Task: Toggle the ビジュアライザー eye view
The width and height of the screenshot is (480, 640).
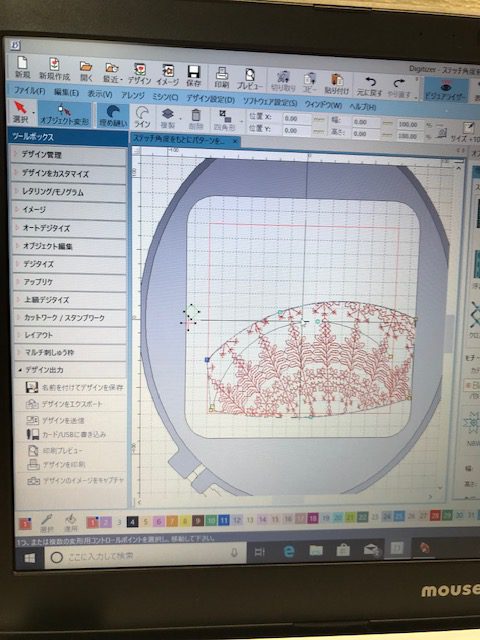Action: tap(445, 89)
